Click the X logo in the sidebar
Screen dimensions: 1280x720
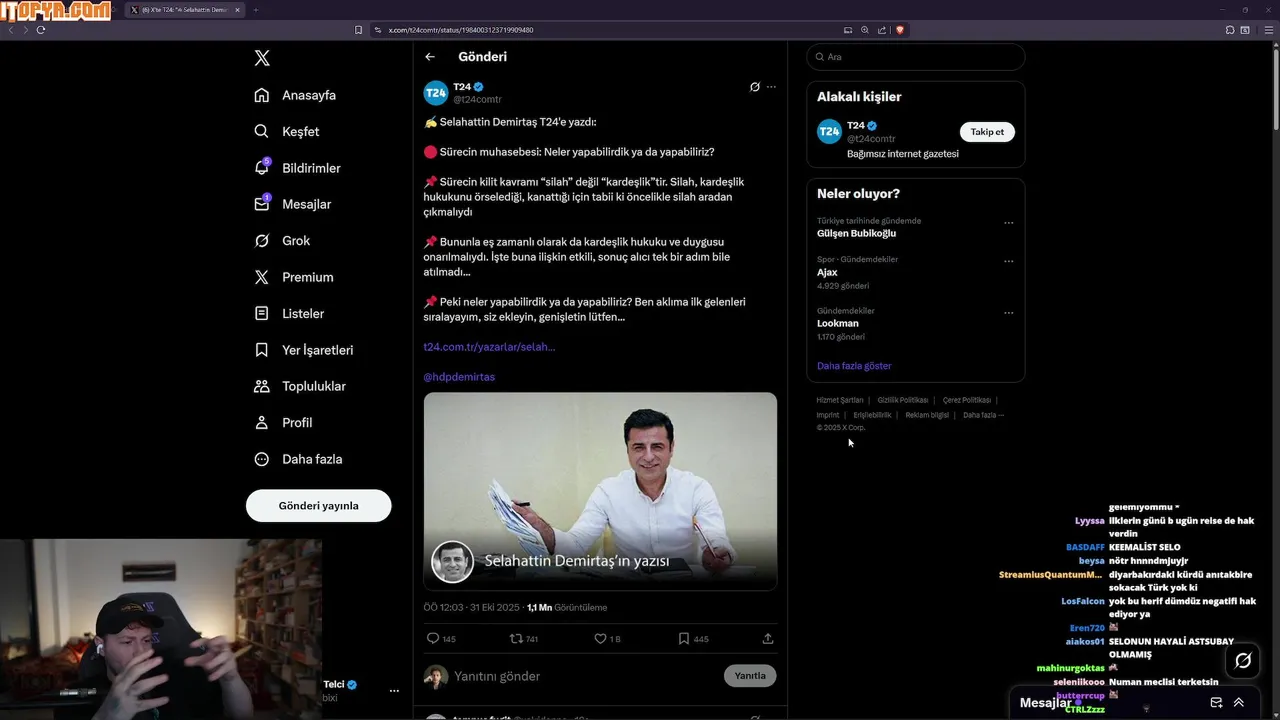(262, 58)
